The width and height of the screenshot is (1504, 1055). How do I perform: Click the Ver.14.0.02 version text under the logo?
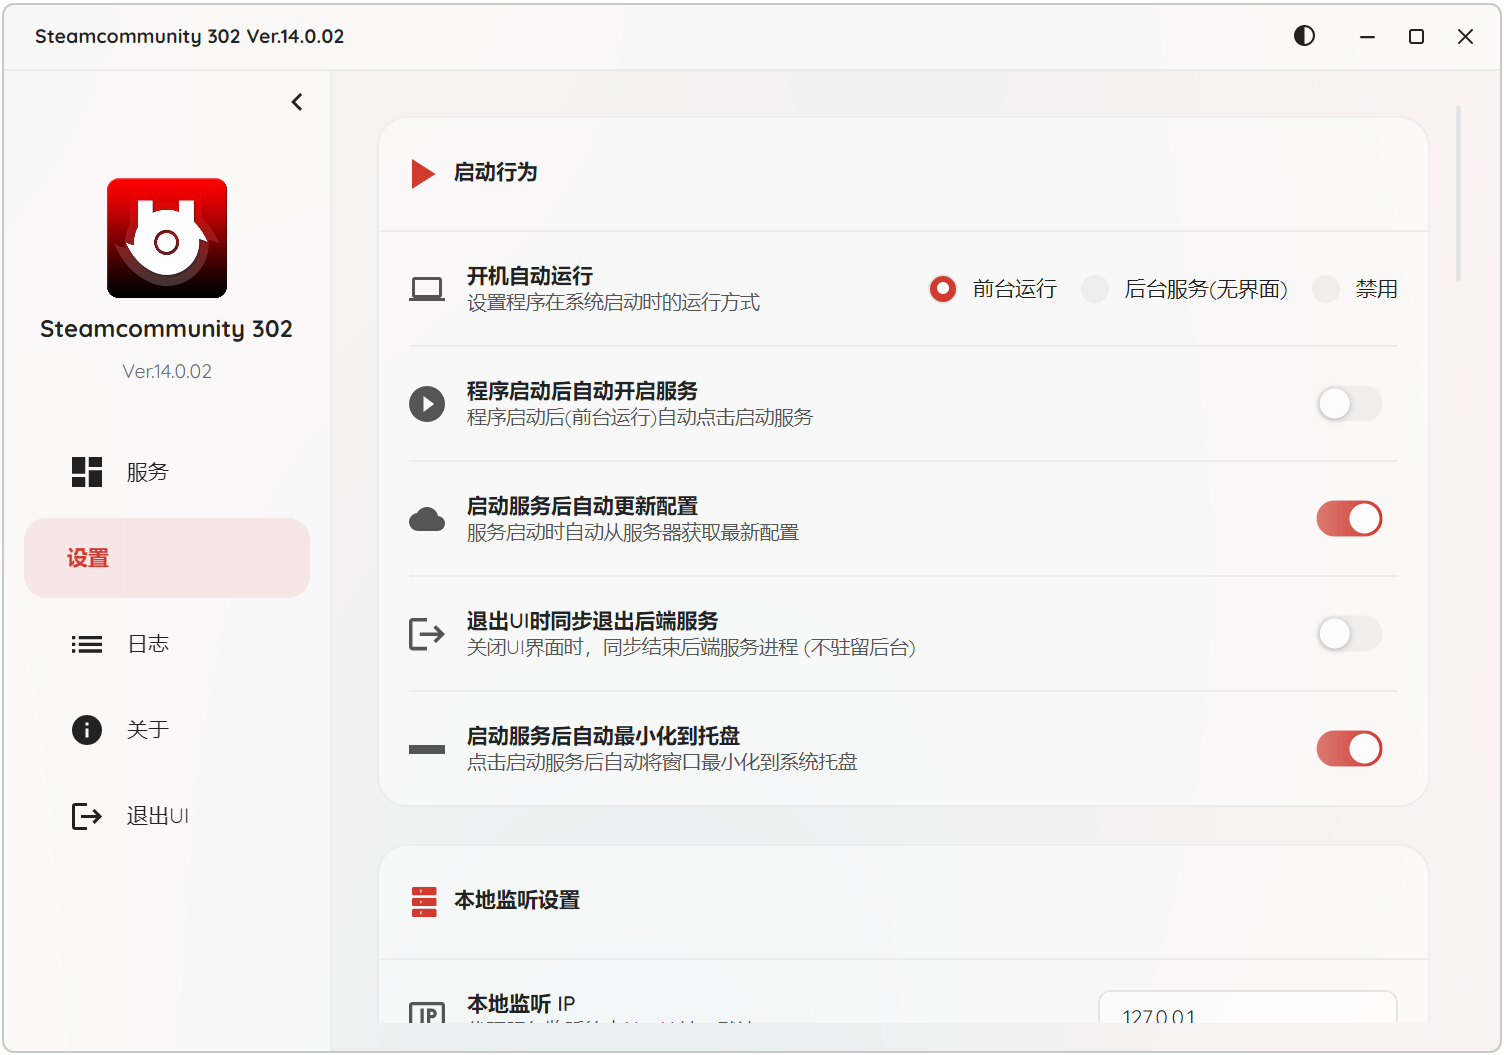[x=167, y=372]
